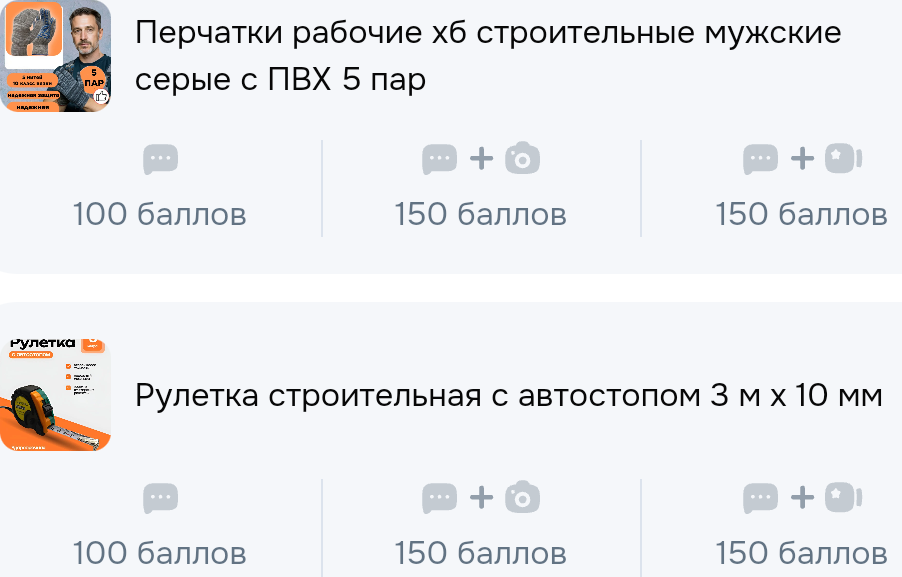Click the comment bubble icon for рулетка review
Screen dimensions: 902x577
point(160,497)
